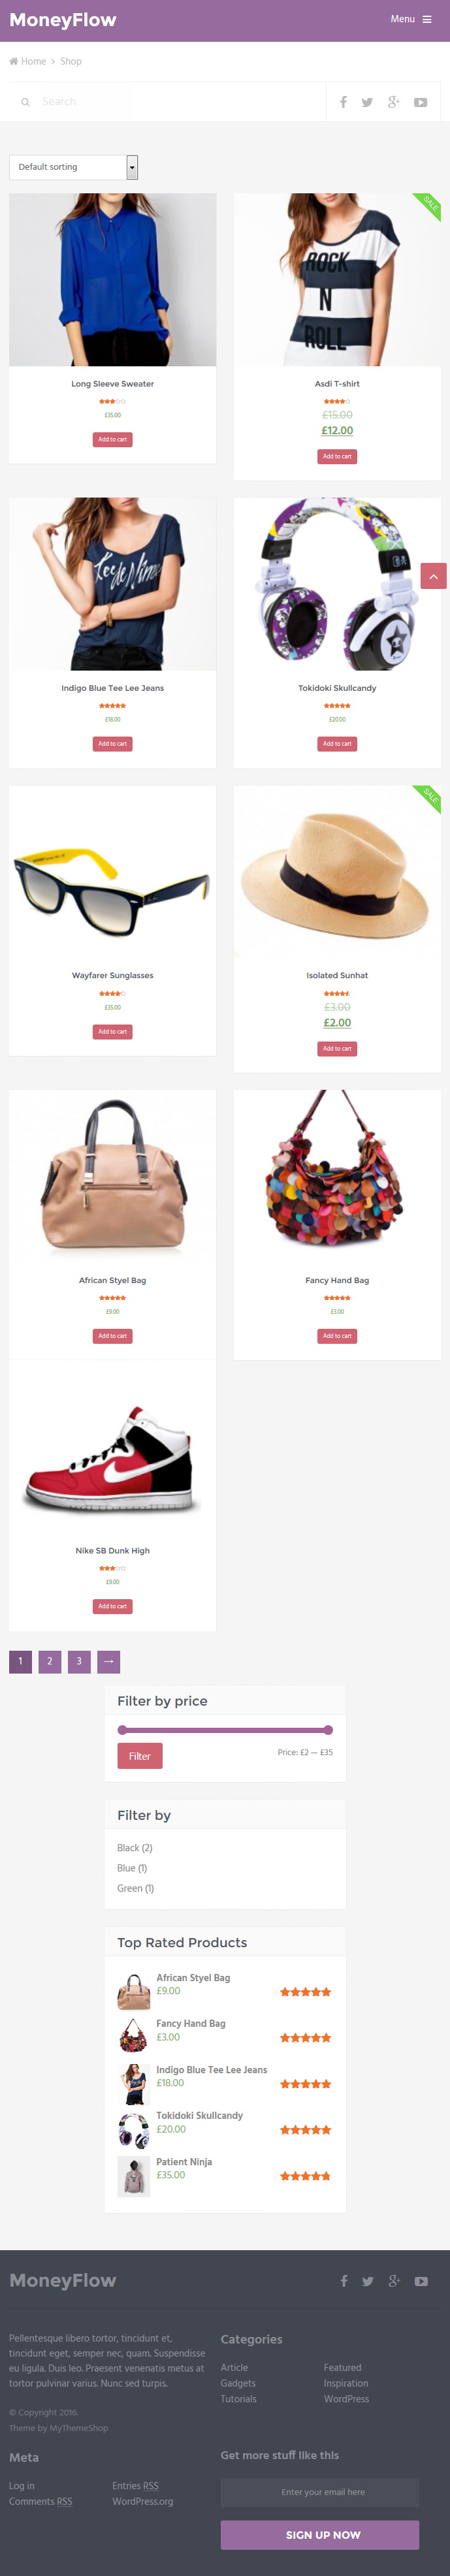Click the Home breadcrumb house icon

point(14,61)
